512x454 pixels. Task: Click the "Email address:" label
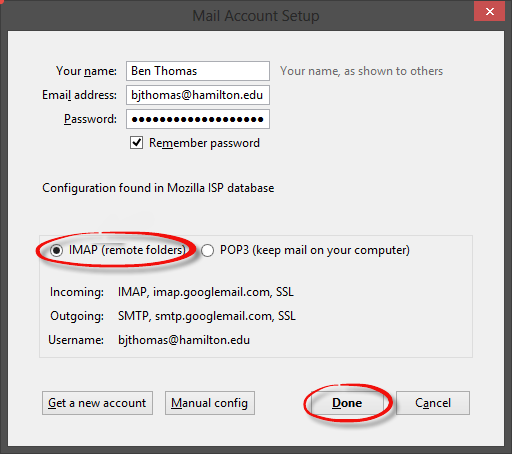[x=79, y=95]
